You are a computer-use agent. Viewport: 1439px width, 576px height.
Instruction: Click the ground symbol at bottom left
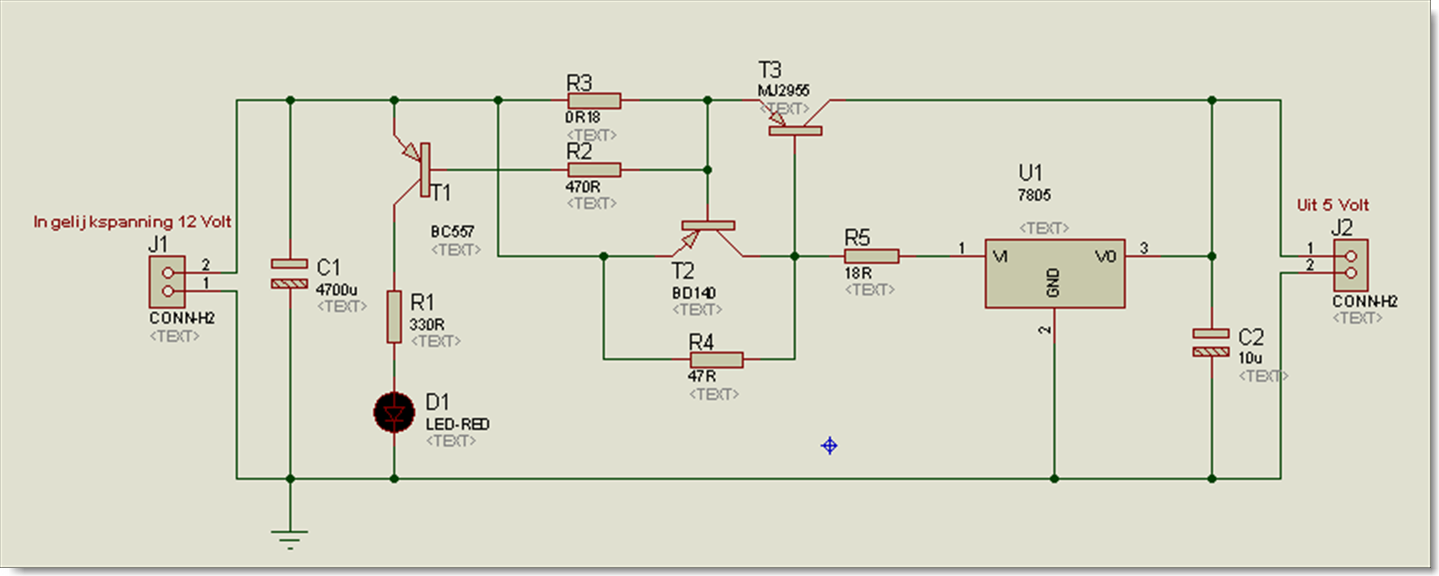click(290, 536)
